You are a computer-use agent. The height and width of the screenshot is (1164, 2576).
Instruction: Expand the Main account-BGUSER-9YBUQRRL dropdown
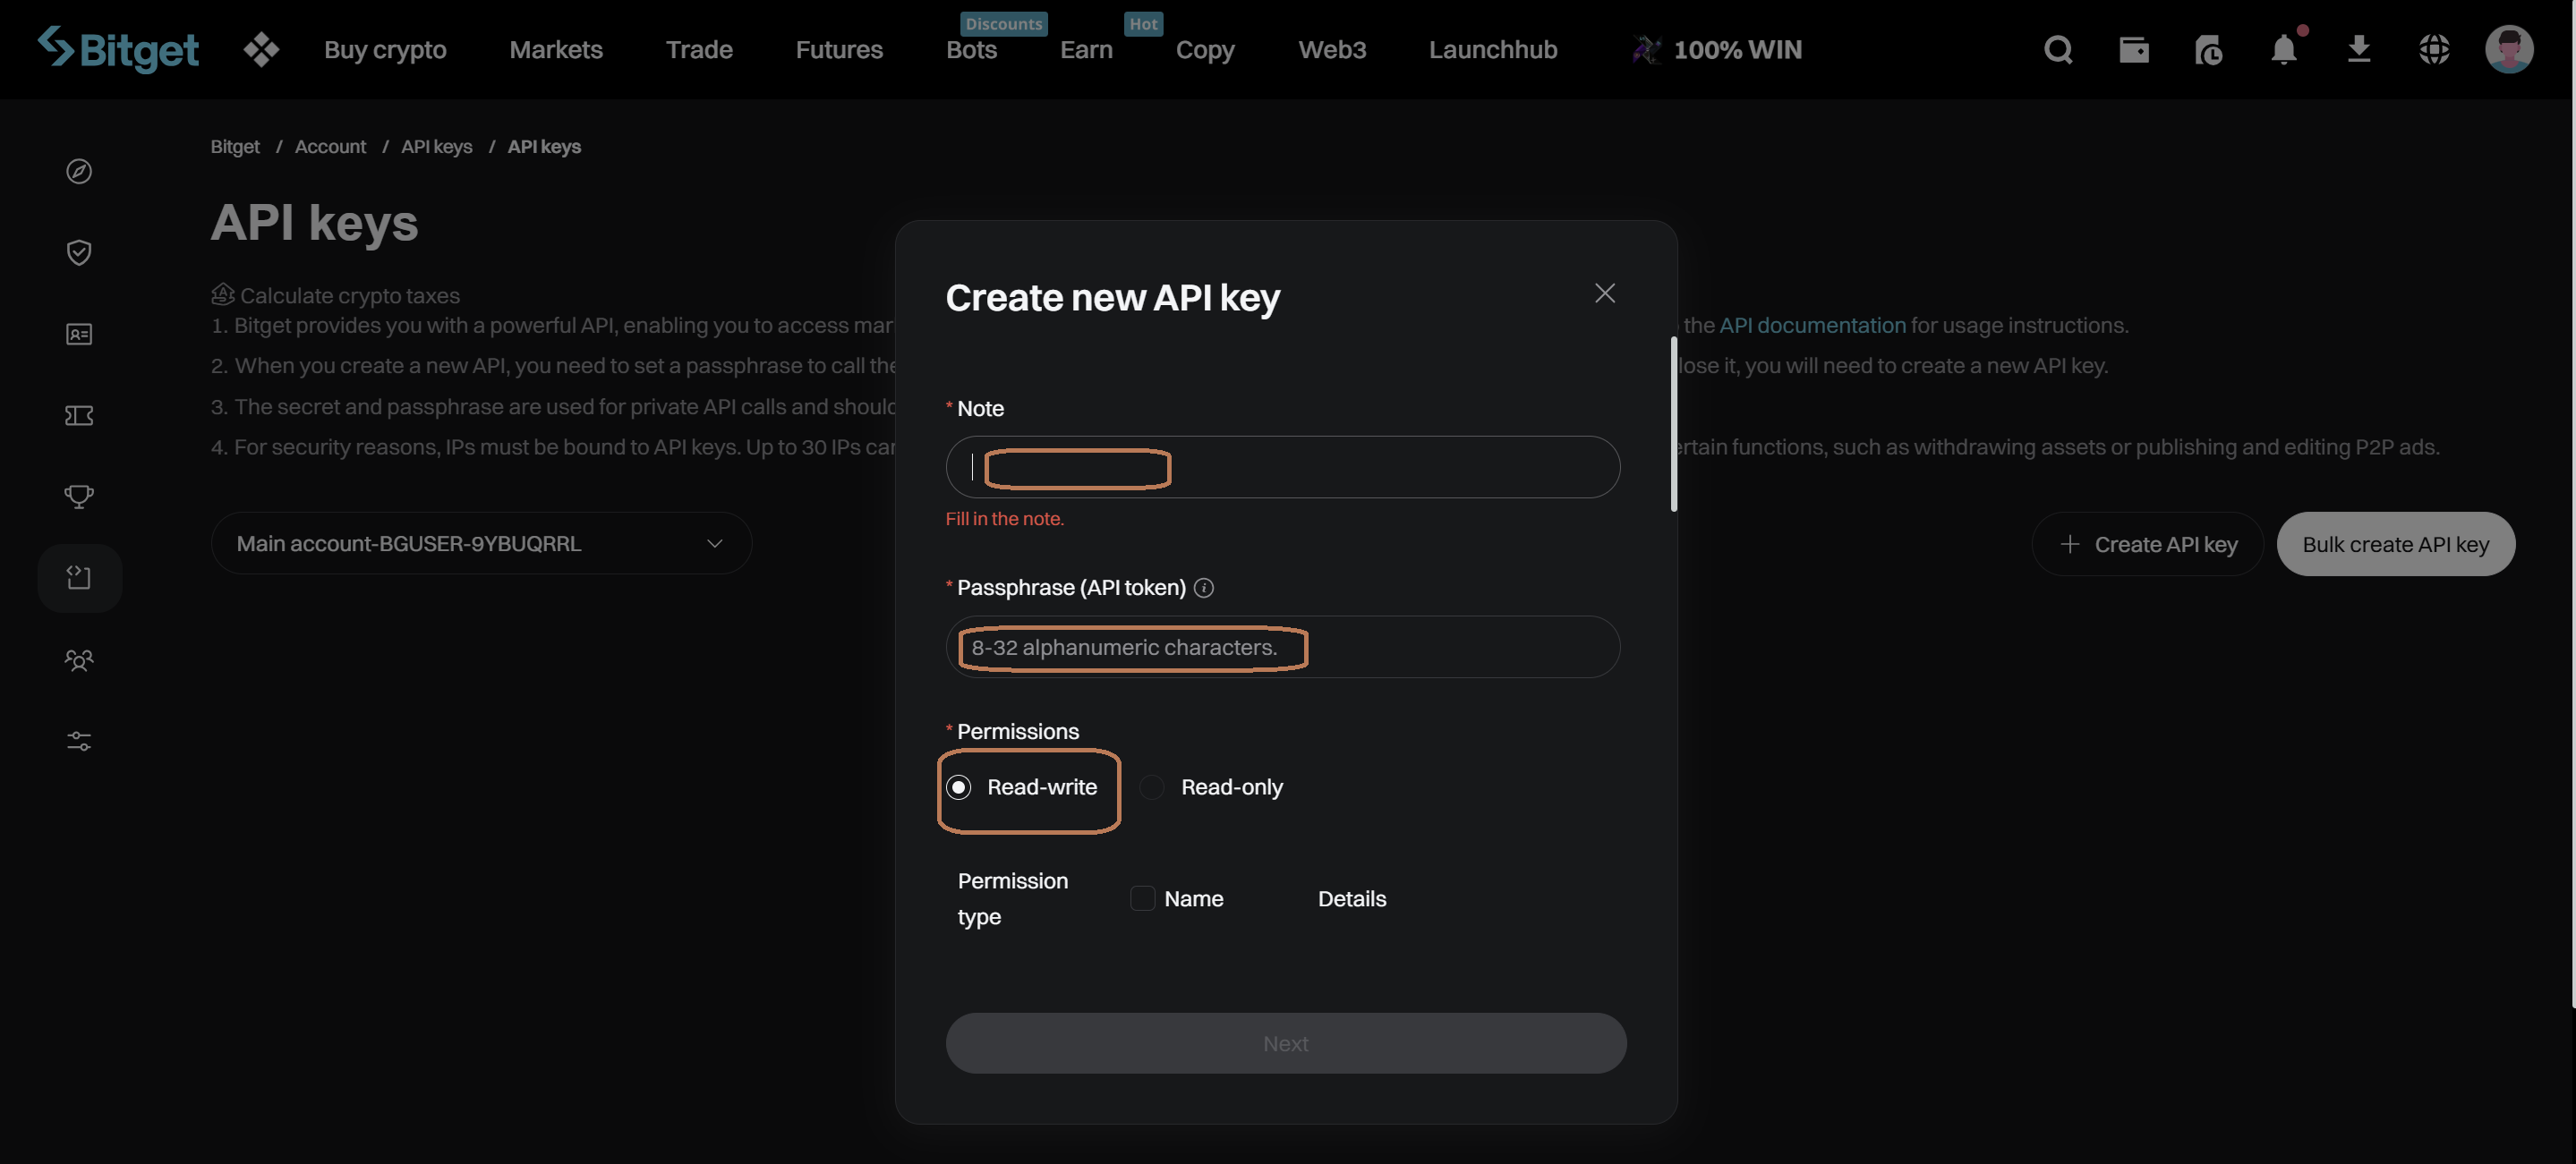pyautogui.click(x=481, y=544)
